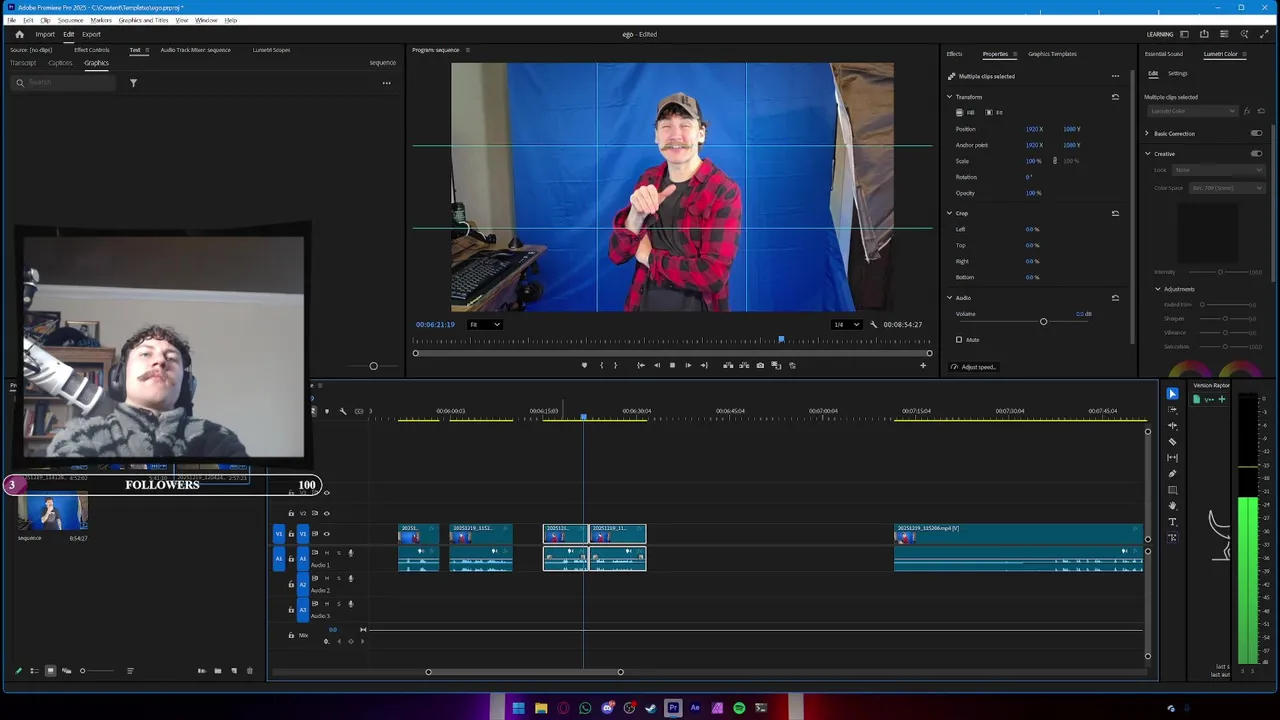The image size is (1280, 720).
Task: Reset the Crop section
Action: coord(1115,213)
